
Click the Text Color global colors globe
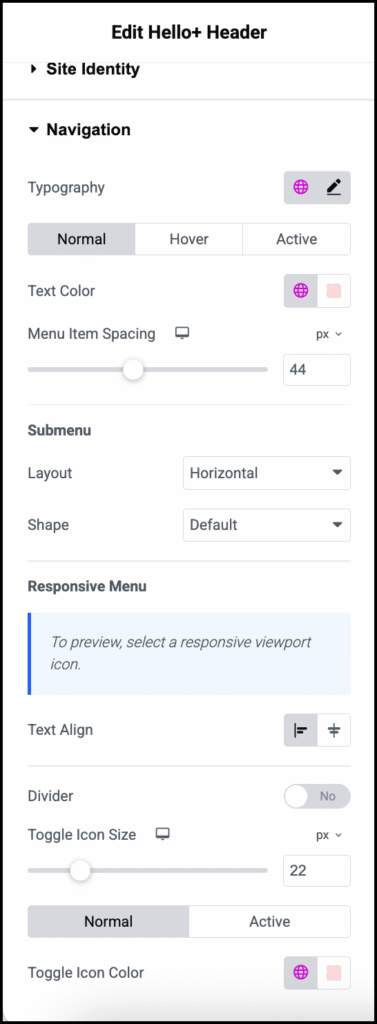[x=301, y=291]
